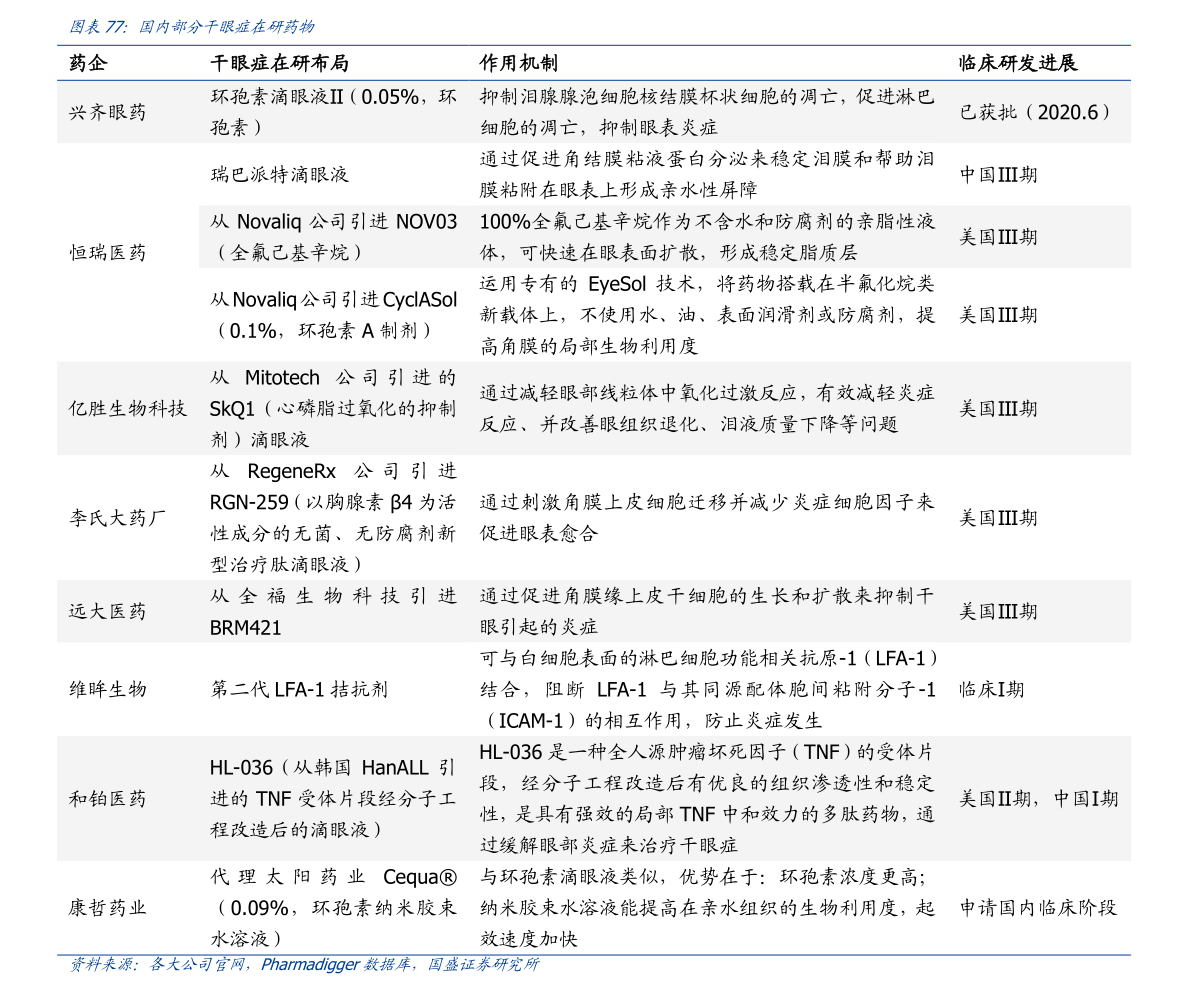1191x992 pixels.
Task: Select the '作用机制' column header
Action: 519,63
